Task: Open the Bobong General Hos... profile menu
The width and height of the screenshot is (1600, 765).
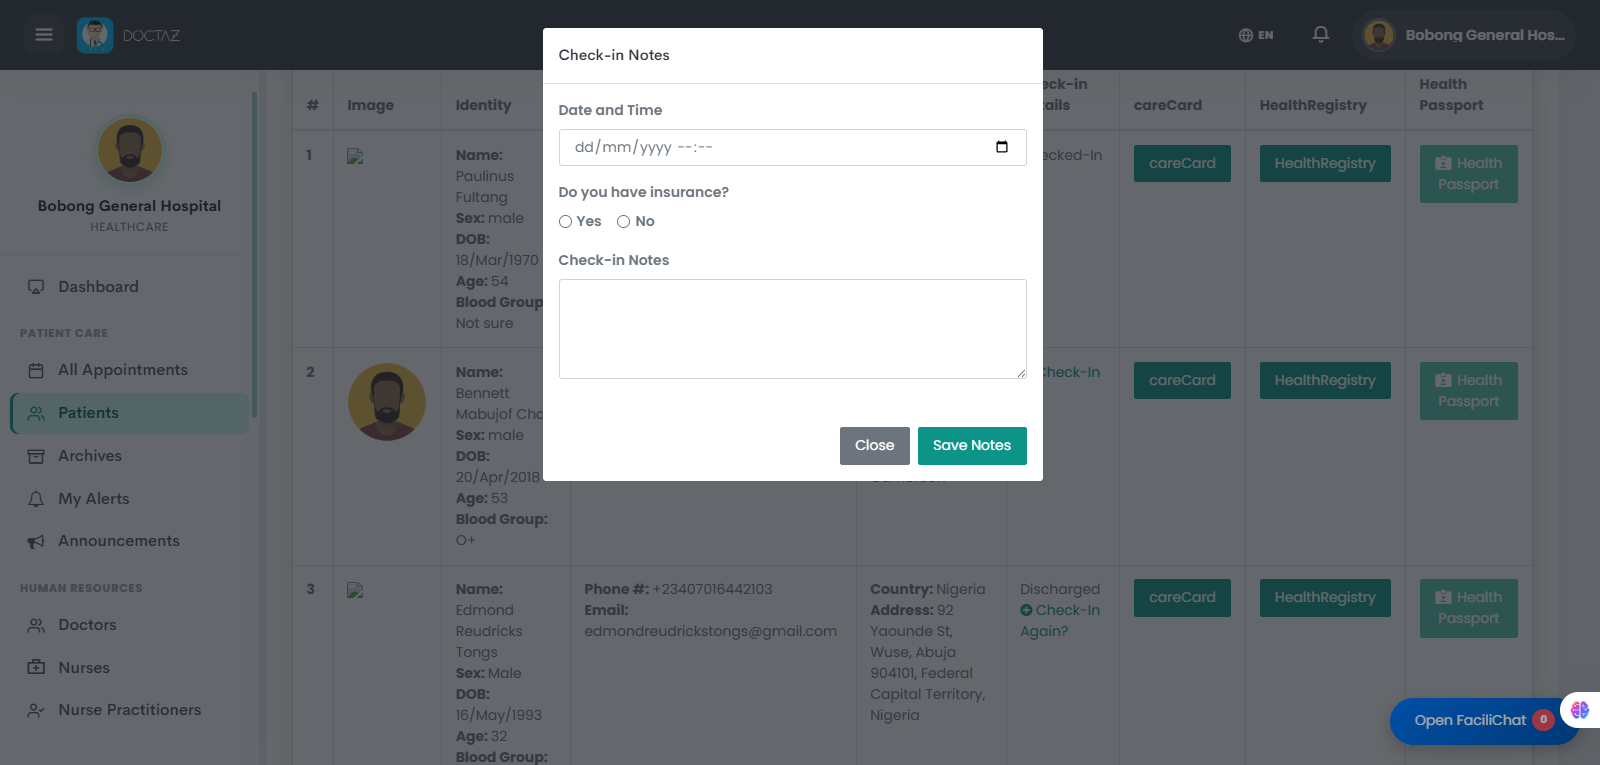Action: 1465,35
